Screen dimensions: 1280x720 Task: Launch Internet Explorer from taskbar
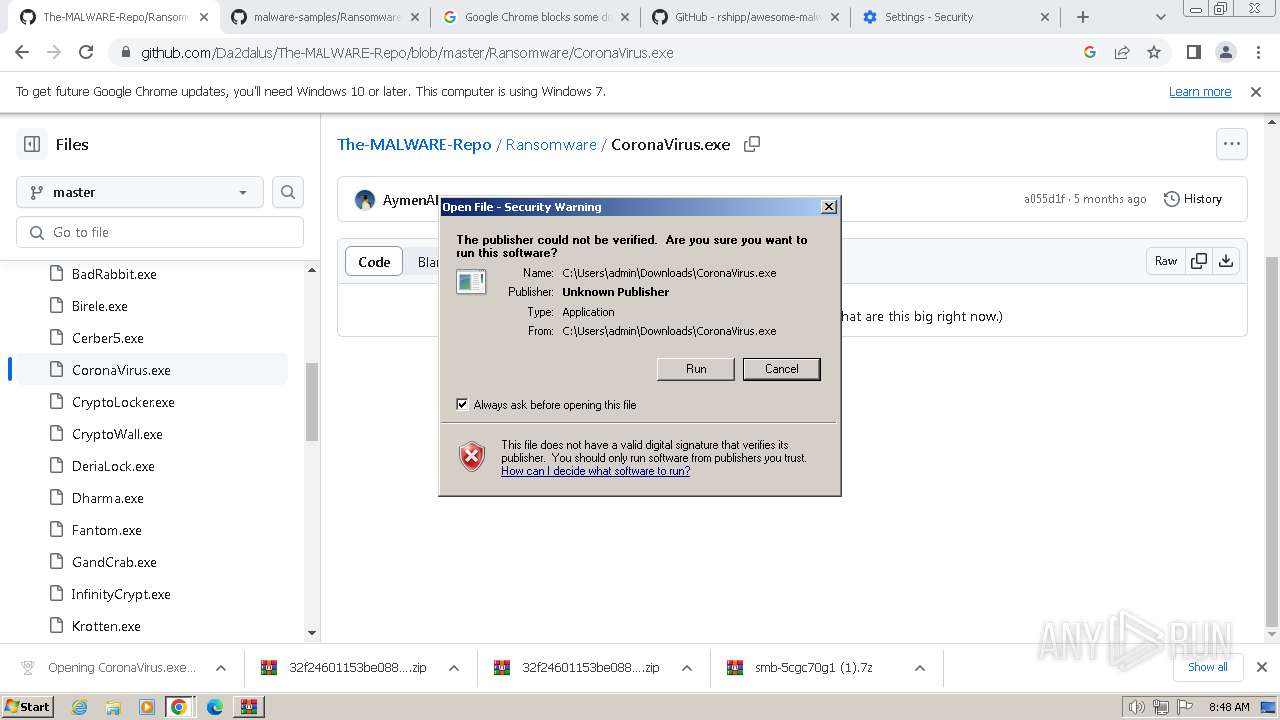80,707
